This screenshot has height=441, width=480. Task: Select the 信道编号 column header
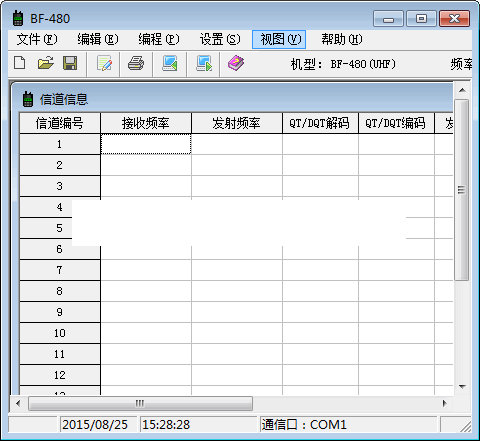60,123
